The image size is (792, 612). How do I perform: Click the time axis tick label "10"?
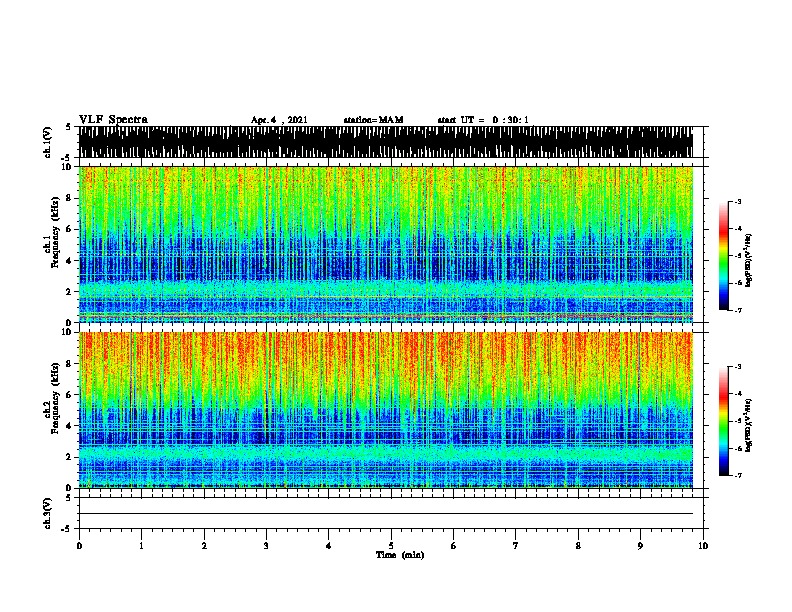703,546
